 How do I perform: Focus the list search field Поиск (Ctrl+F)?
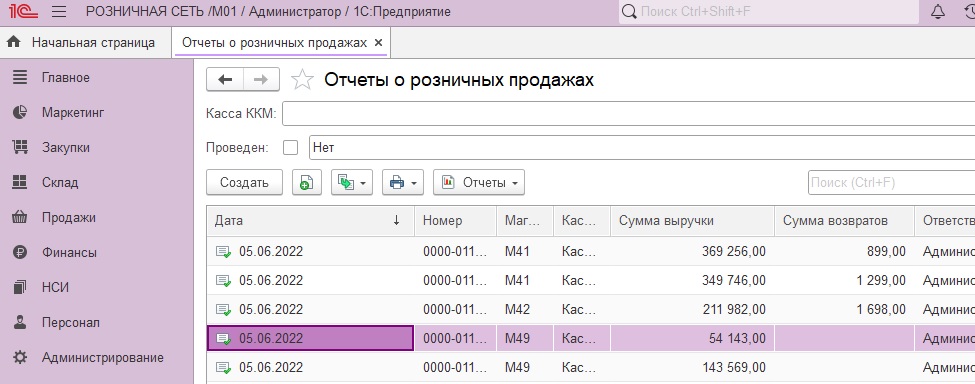click(x=892, y=183)
